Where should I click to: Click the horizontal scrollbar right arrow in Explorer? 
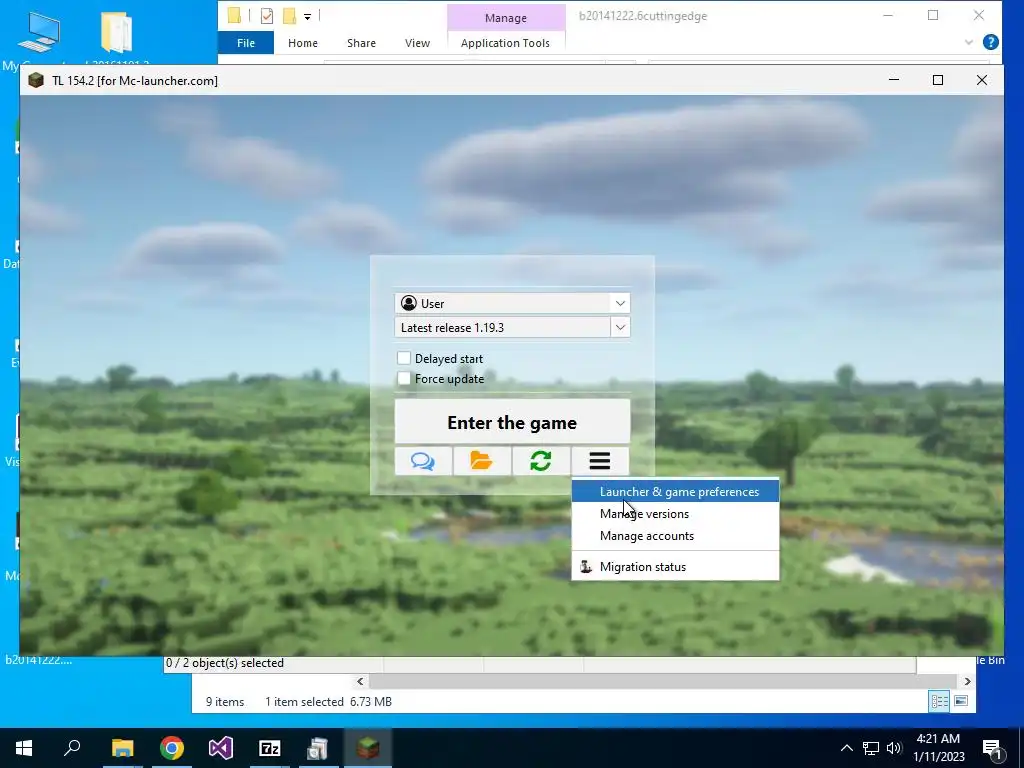[967, 681]
